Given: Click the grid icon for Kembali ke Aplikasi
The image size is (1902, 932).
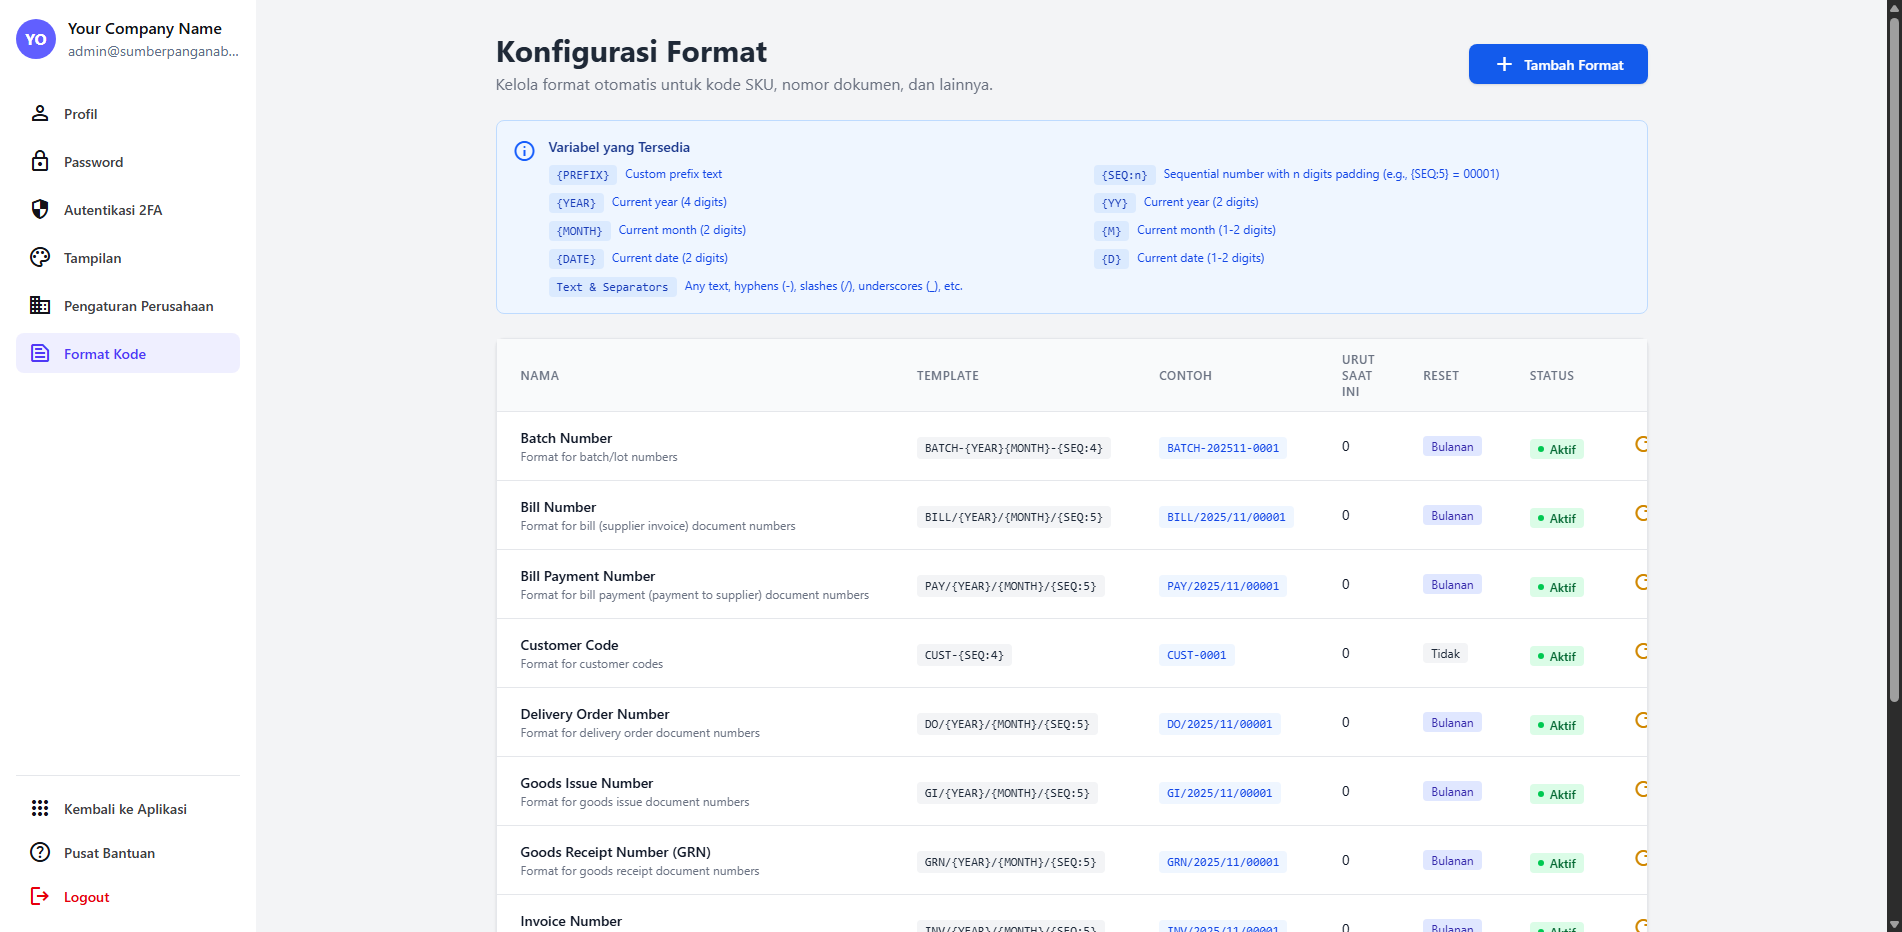Looking at the screenshot, I should click(x=40, y=808).
